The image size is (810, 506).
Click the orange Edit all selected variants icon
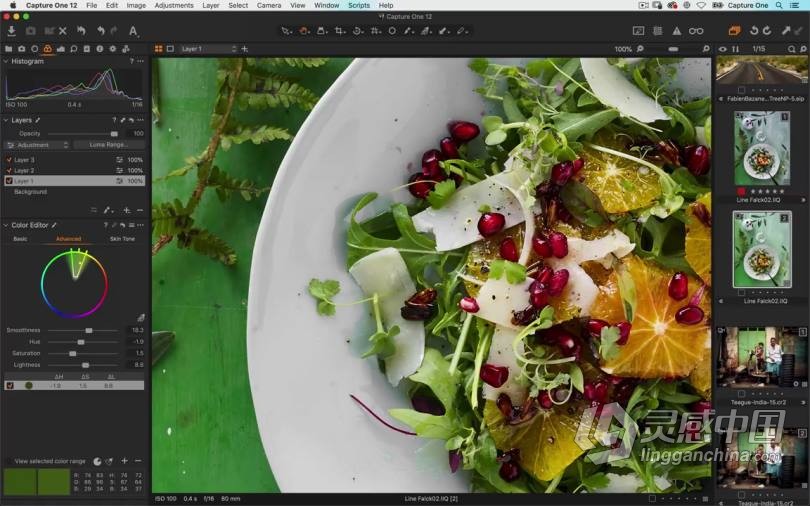[x=734, y=31]
